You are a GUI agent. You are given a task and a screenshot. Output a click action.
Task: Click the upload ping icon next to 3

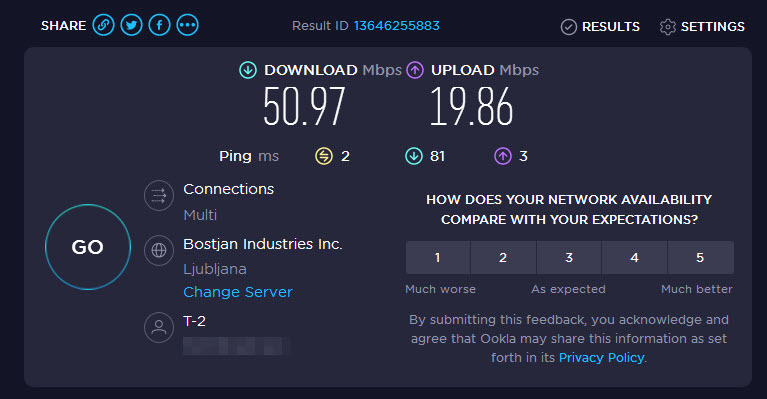[x=503, y=156]
